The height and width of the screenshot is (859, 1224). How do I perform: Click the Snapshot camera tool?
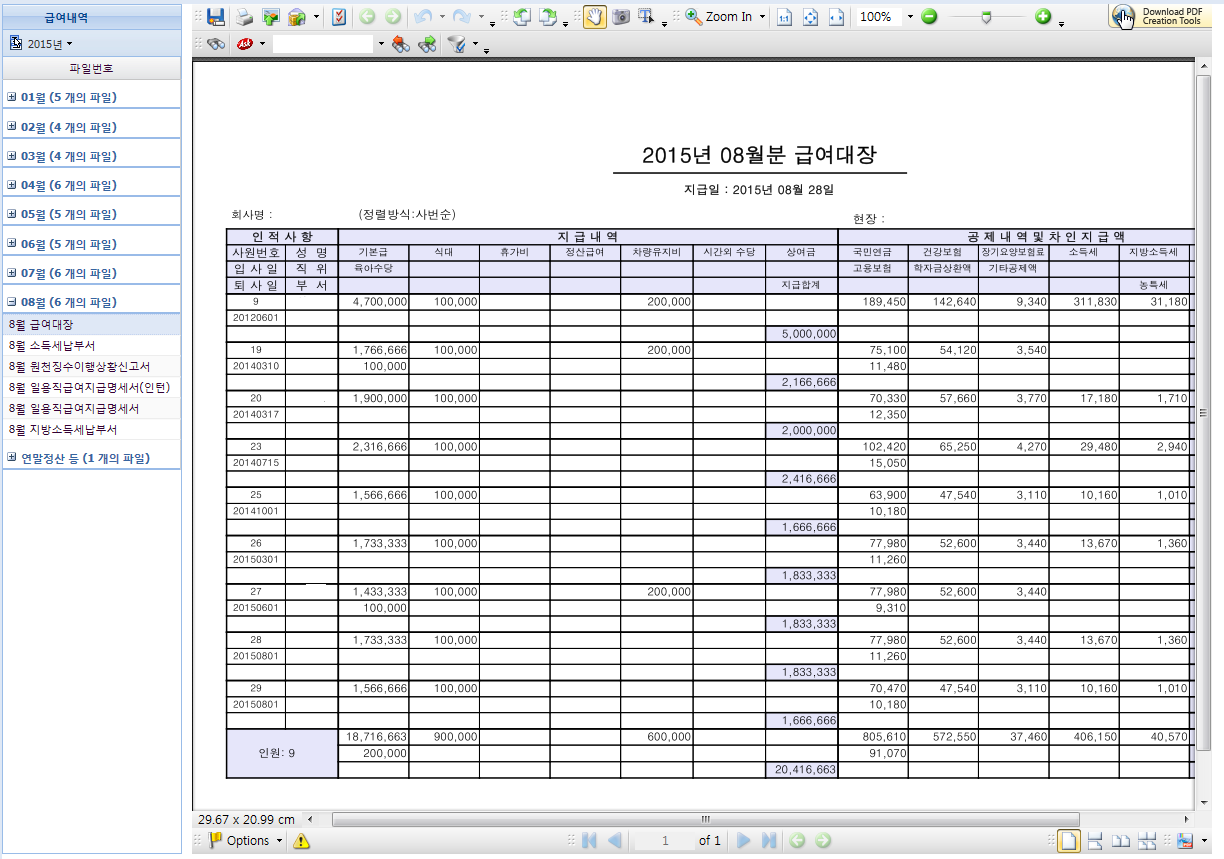621,17
